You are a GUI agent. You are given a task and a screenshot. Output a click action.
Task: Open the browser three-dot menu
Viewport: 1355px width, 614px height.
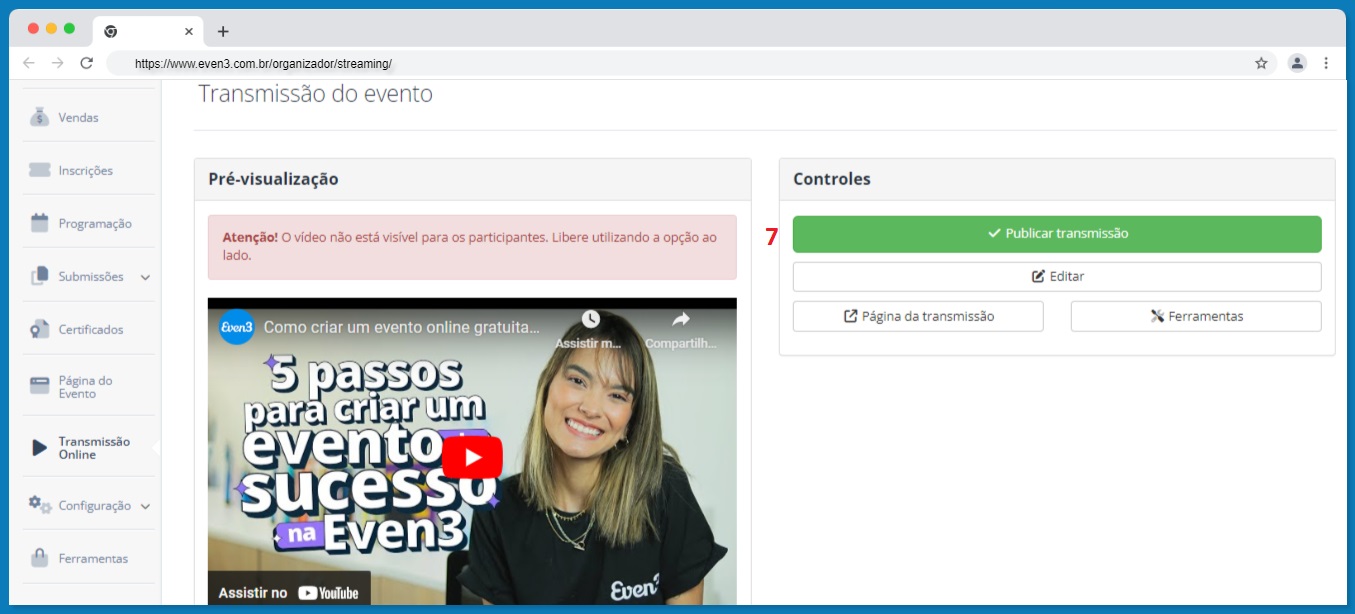1326,63
